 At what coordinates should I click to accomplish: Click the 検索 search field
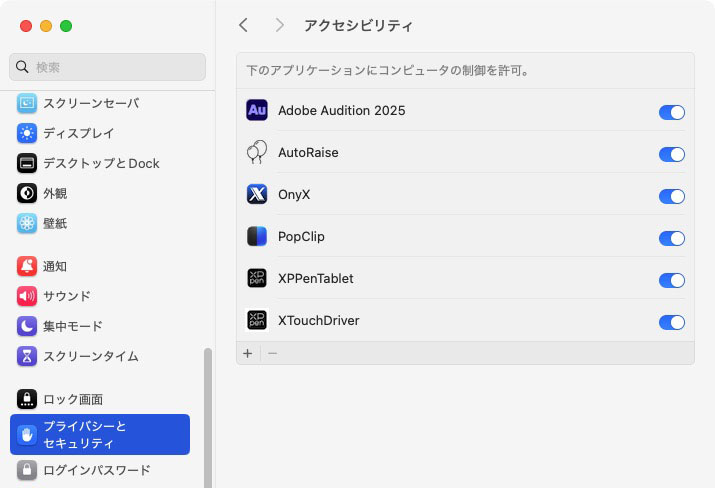(108, 67)
